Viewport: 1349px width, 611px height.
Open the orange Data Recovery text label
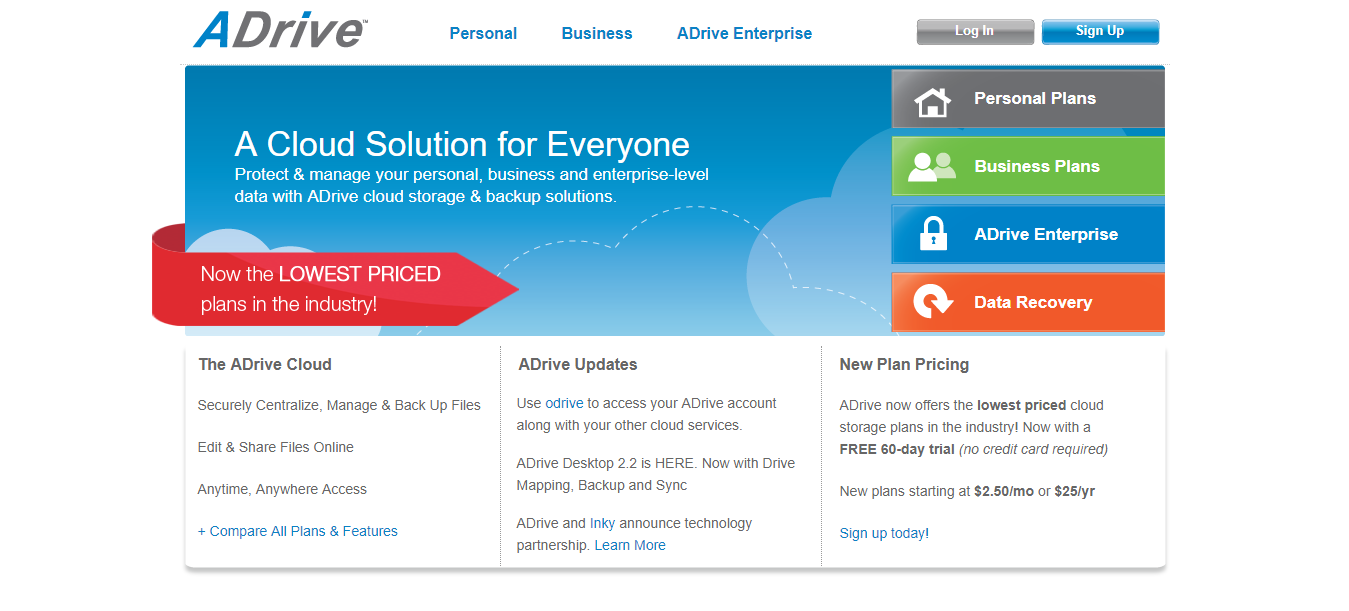pos(1033,303)
